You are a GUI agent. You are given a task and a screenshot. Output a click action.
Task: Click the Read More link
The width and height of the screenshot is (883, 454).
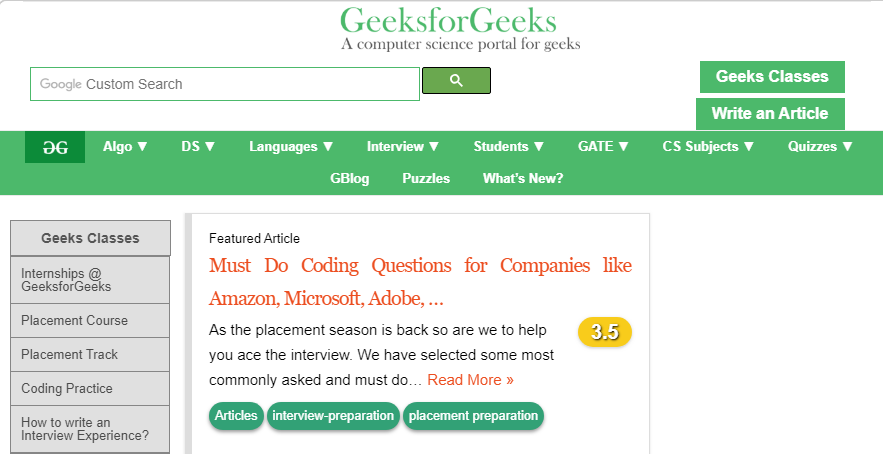[470, 380]
